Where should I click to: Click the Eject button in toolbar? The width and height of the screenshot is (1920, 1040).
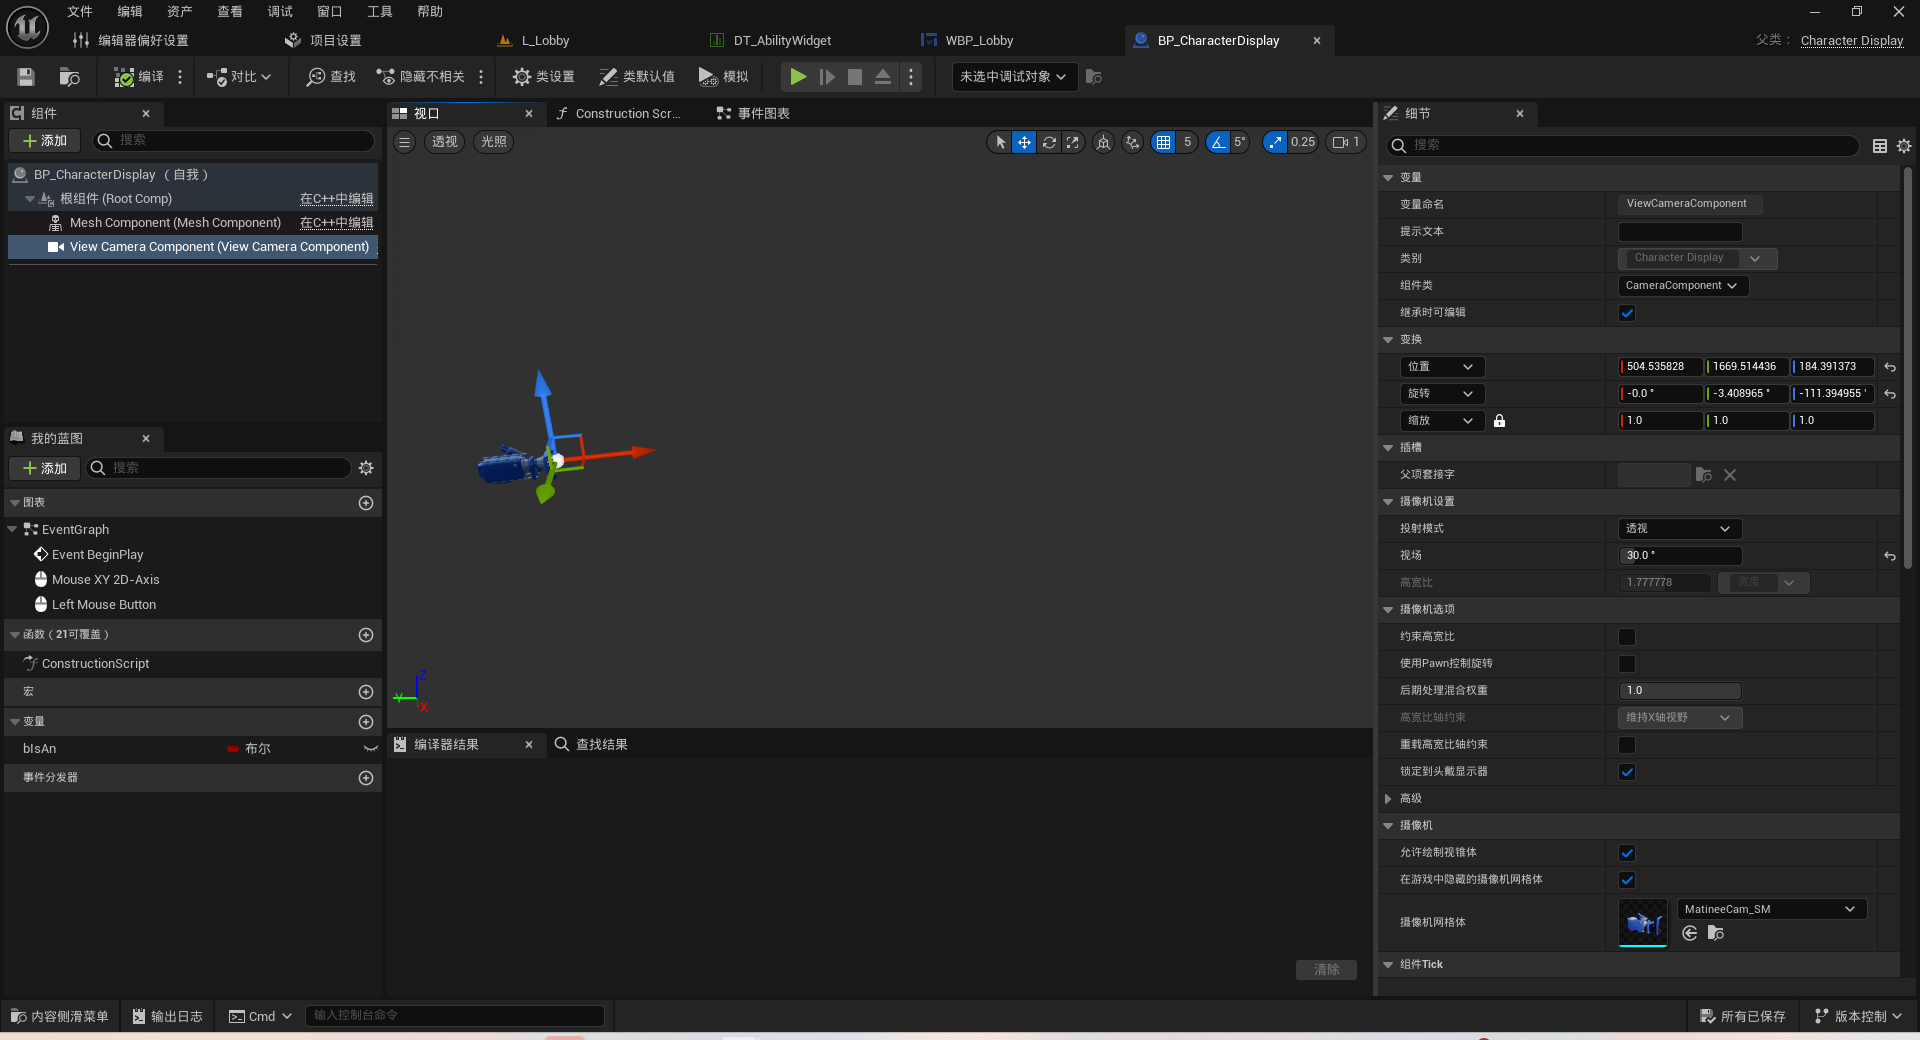(883, 77)
